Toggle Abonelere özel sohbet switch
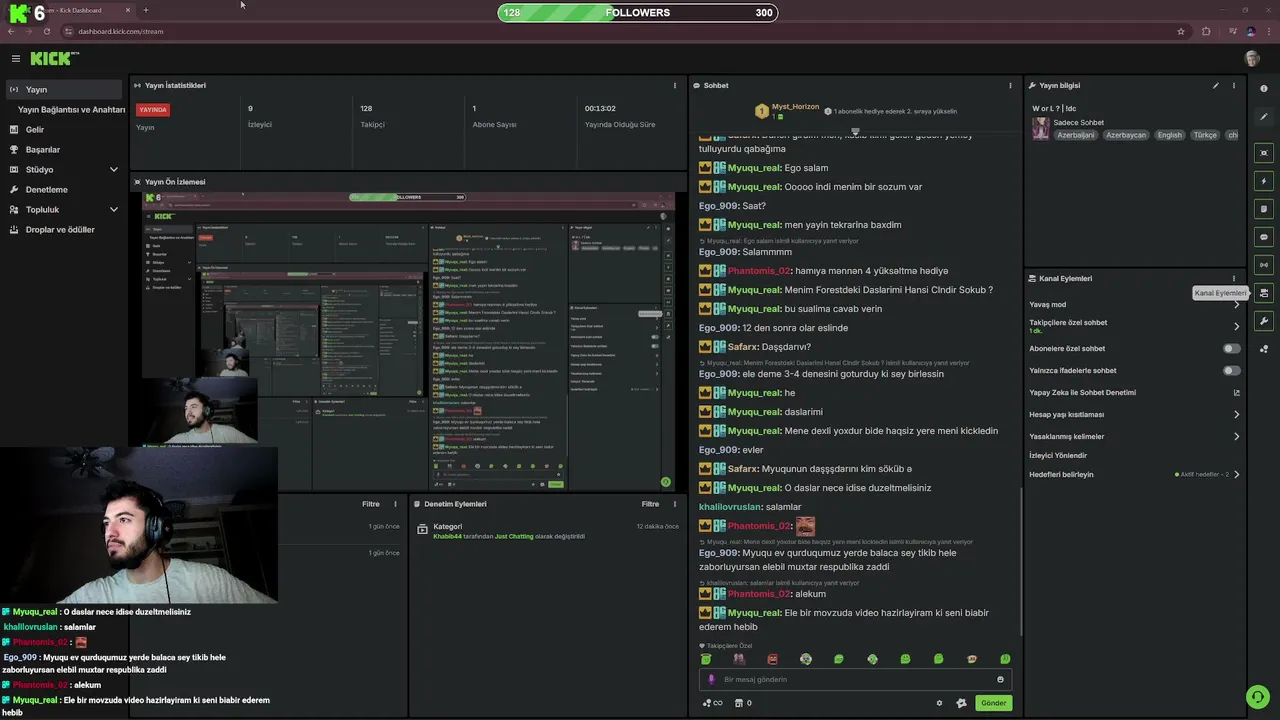1280x720 pixels. click(1232, 349)
